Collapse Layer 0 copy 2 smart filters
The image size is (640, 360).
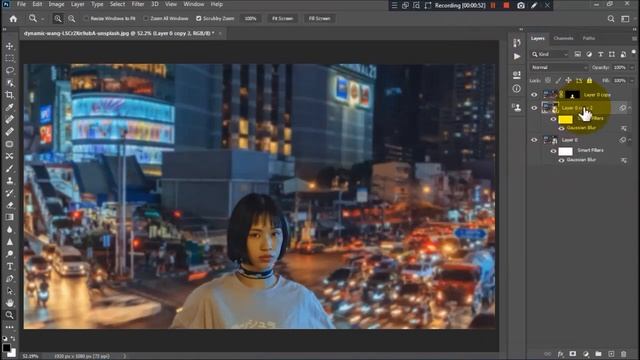(629, 108)
